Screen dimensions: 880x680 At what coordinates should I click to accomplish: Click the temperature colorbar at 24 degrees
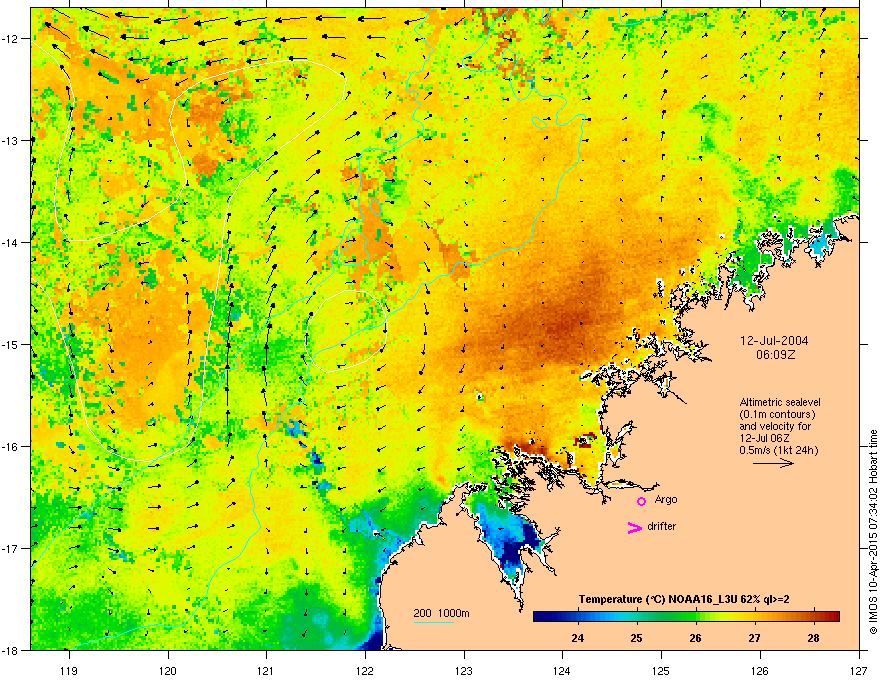tap(578, 616)
